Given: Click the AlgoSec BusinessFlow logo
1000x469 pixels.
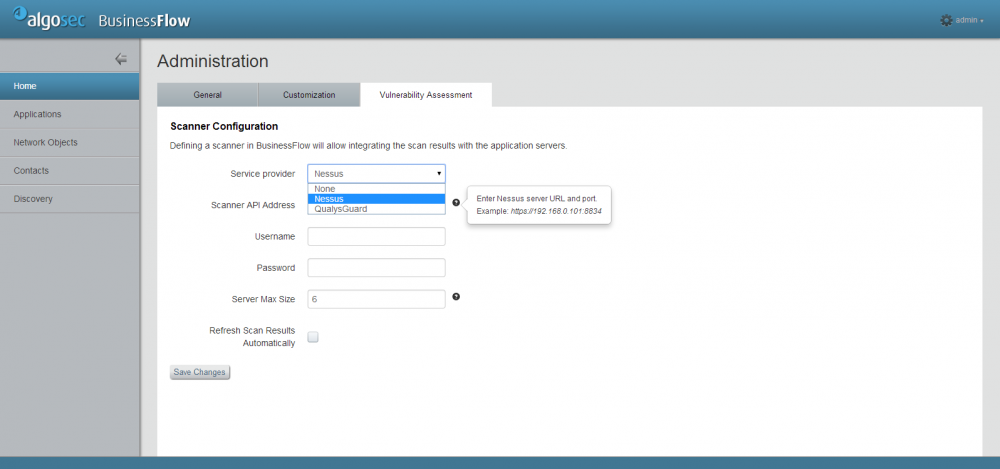Looking at the screenshot, I should (x=102, y=20).
